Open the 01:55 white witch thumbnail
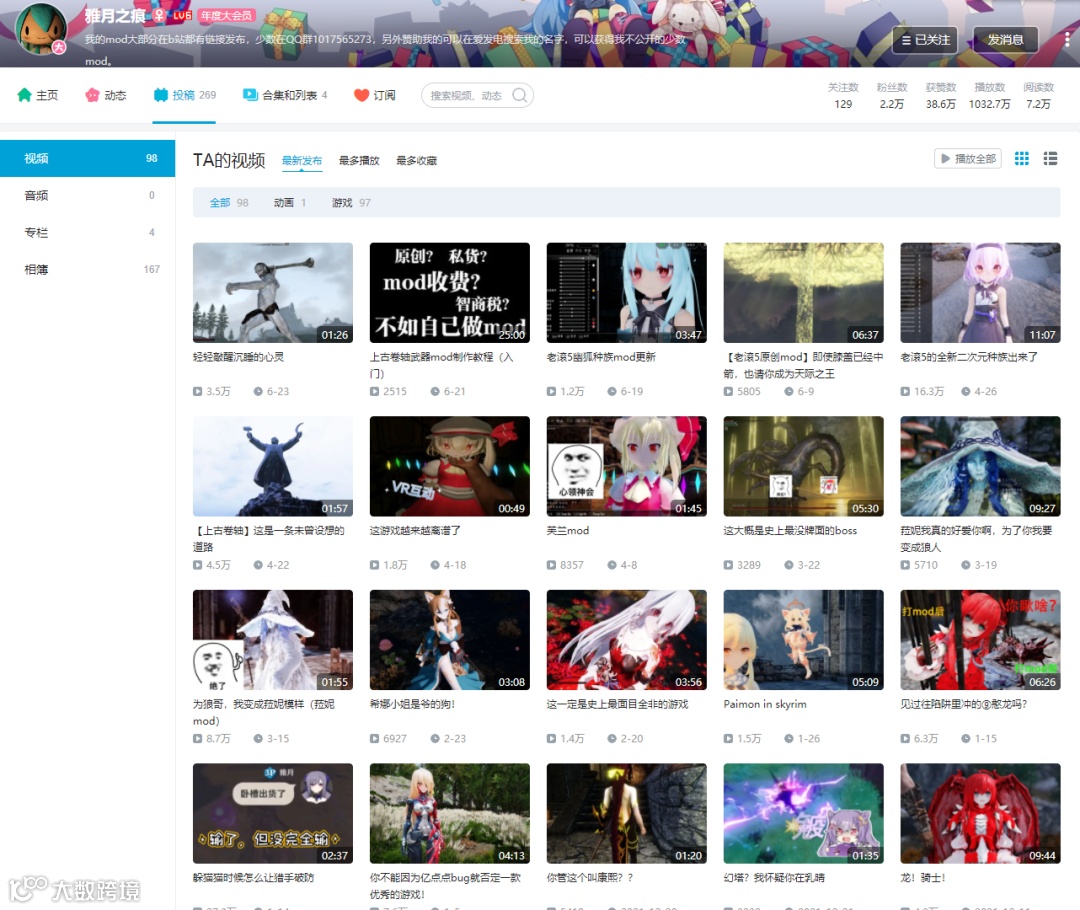Image resolution: width=1080 pixels, height=910 pixels. 273,640
